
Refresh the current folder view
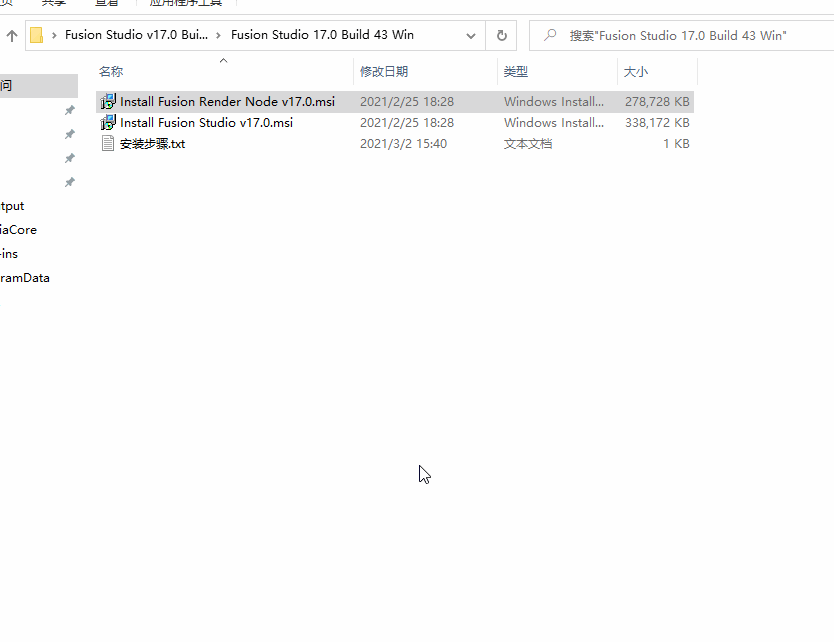(x=501, y=36)
